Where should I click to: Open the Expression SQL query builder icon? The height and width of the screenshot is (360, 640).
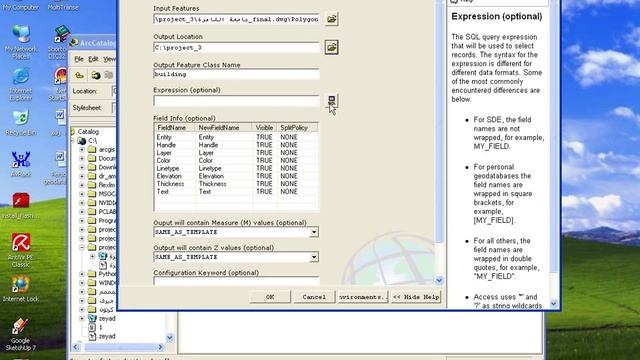pyautogui.click(x=331, y=100)
